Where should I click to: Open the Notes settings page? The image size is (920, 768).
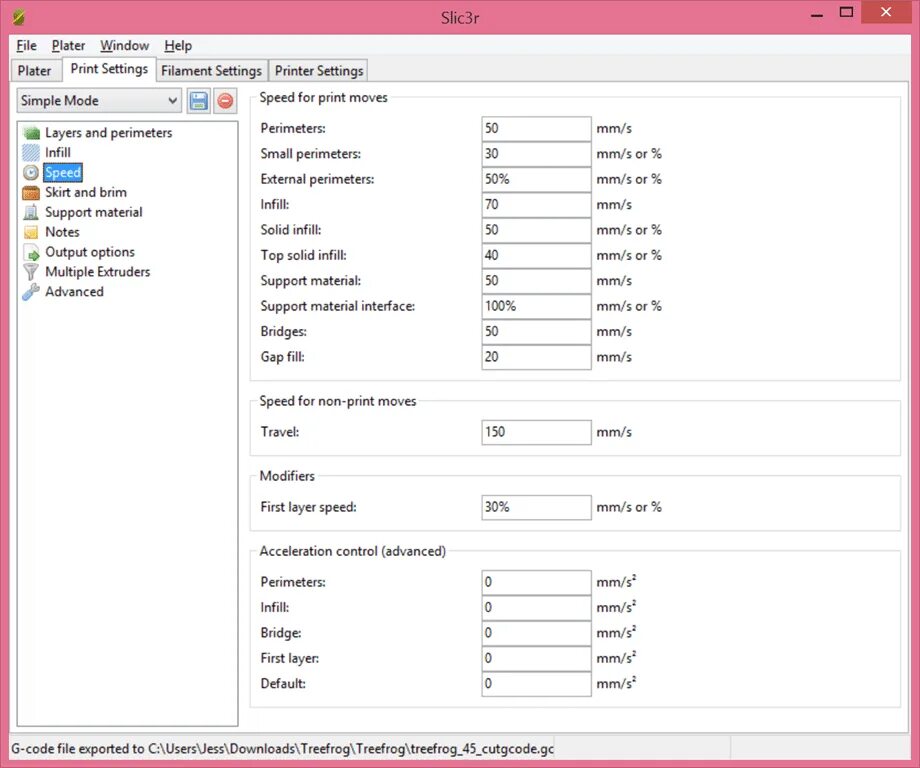(x=62, y=232)
